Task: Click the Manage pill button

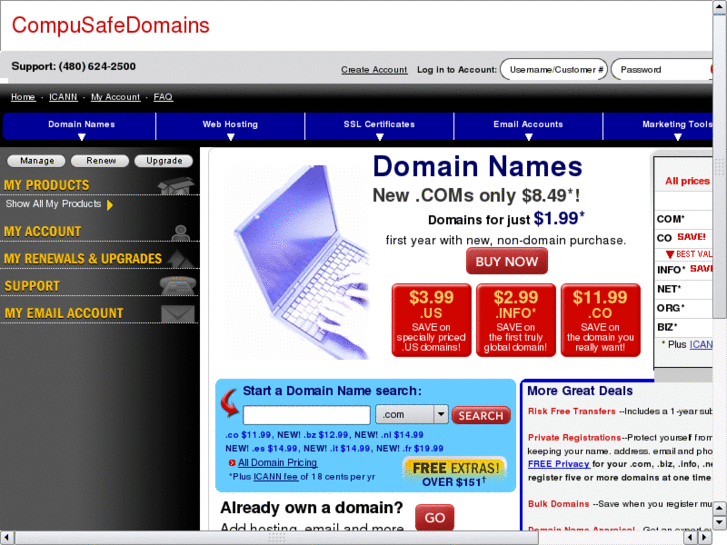Action: 37,161
